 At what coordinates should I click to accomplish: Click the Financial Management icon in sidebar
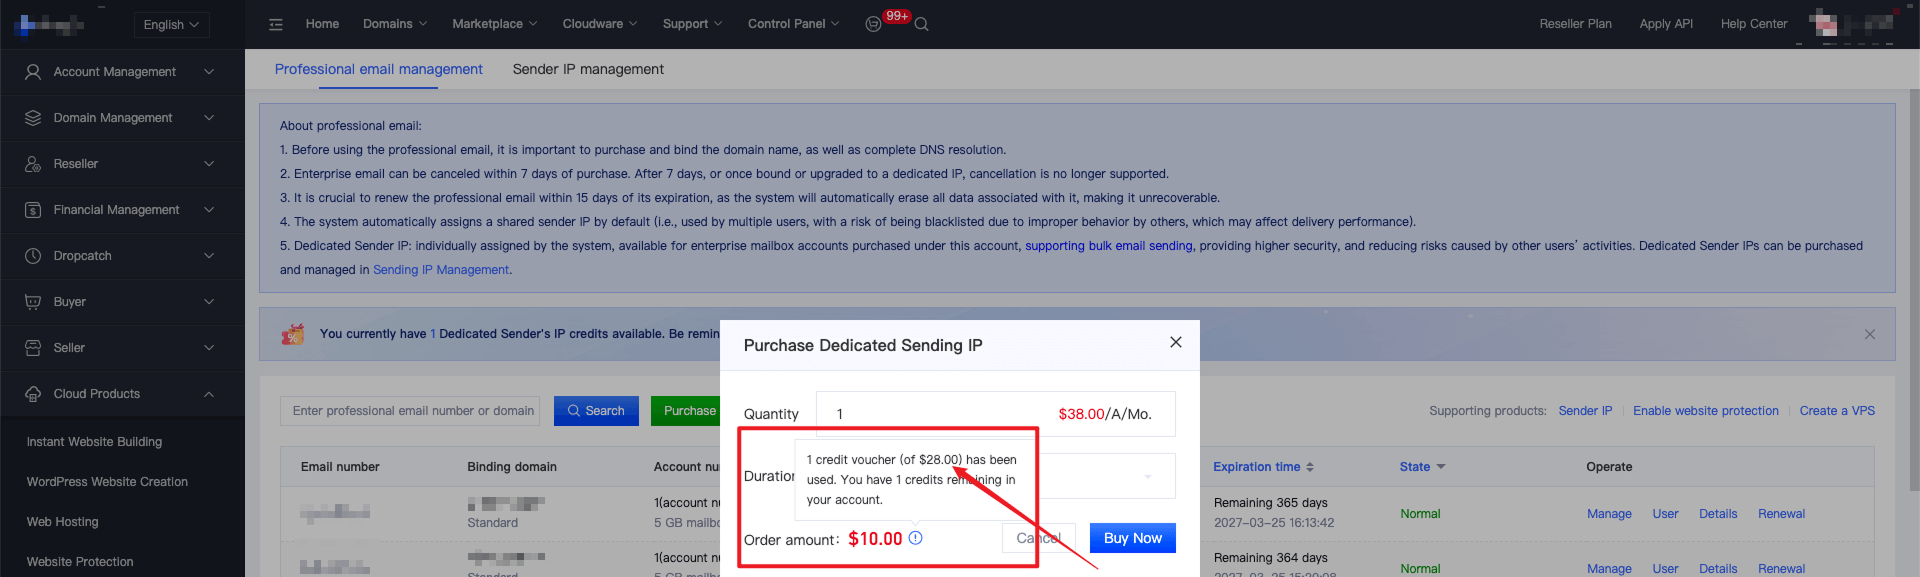33,210
